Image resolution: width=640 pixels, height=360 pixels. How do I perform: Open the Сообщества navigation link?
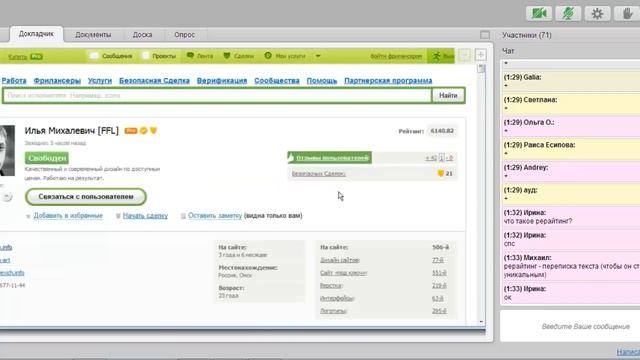[x=277, y=80]
